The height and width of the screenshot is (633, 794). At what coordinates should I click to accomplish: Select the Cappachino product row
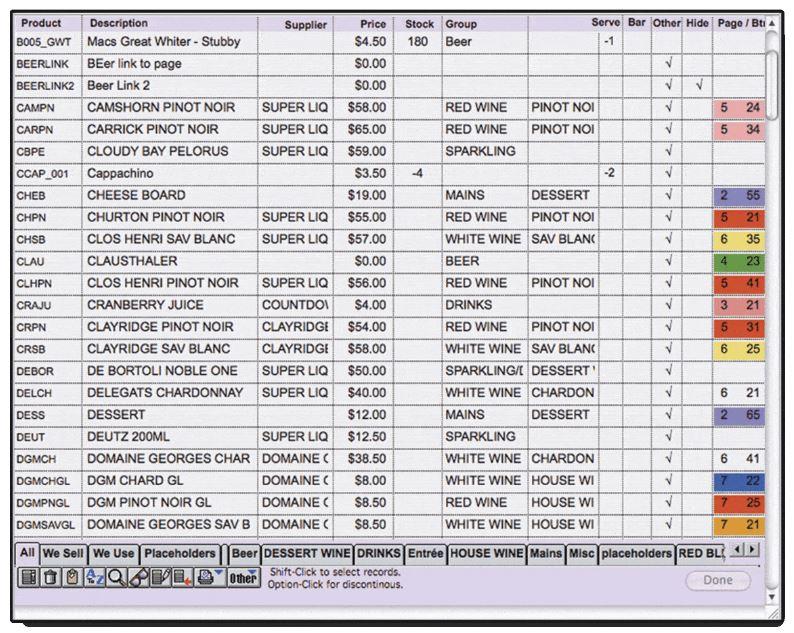click(389, 173)
